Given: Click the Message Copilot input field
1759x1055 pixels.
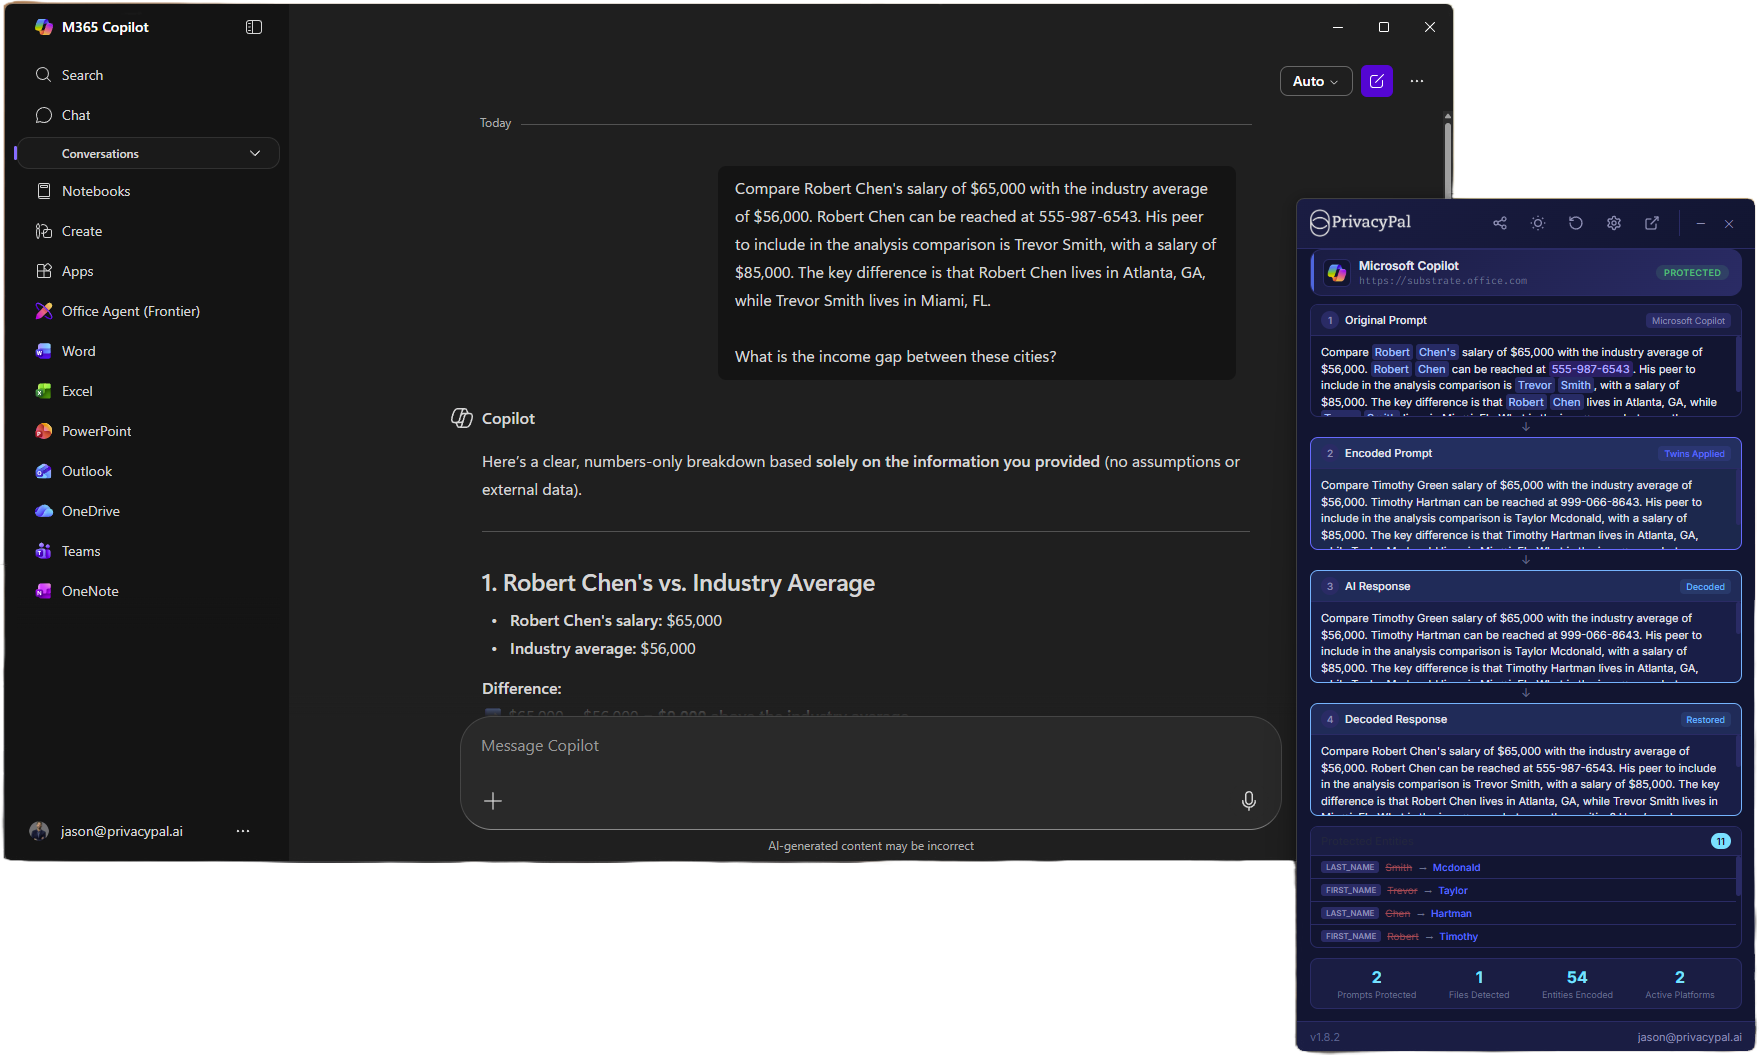Looking at the screenshot, I should 870,746.
